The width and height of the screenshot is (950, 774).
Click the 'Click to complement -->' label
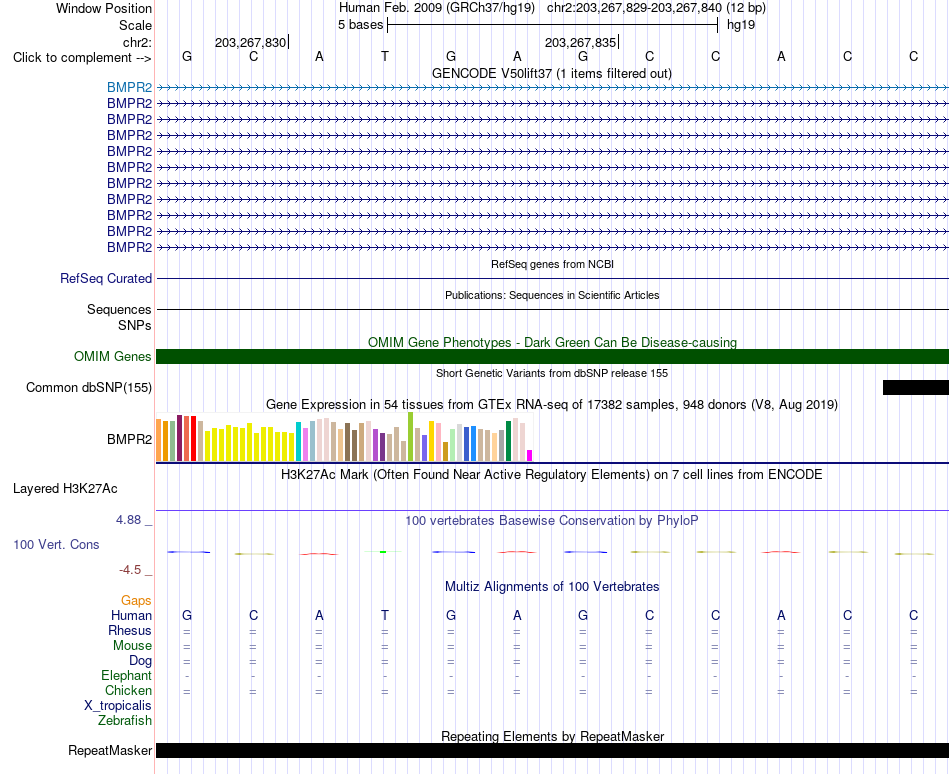coord(82,58)
